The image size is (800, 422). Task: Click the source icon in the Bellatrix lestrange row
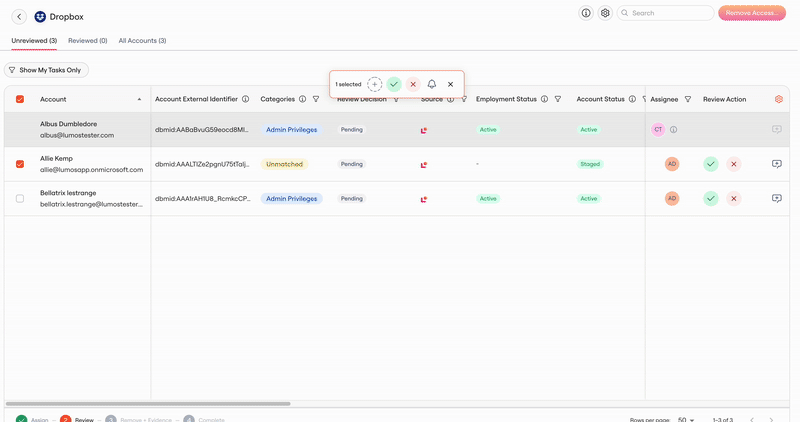pyautogui.click(x=423, y=200)
